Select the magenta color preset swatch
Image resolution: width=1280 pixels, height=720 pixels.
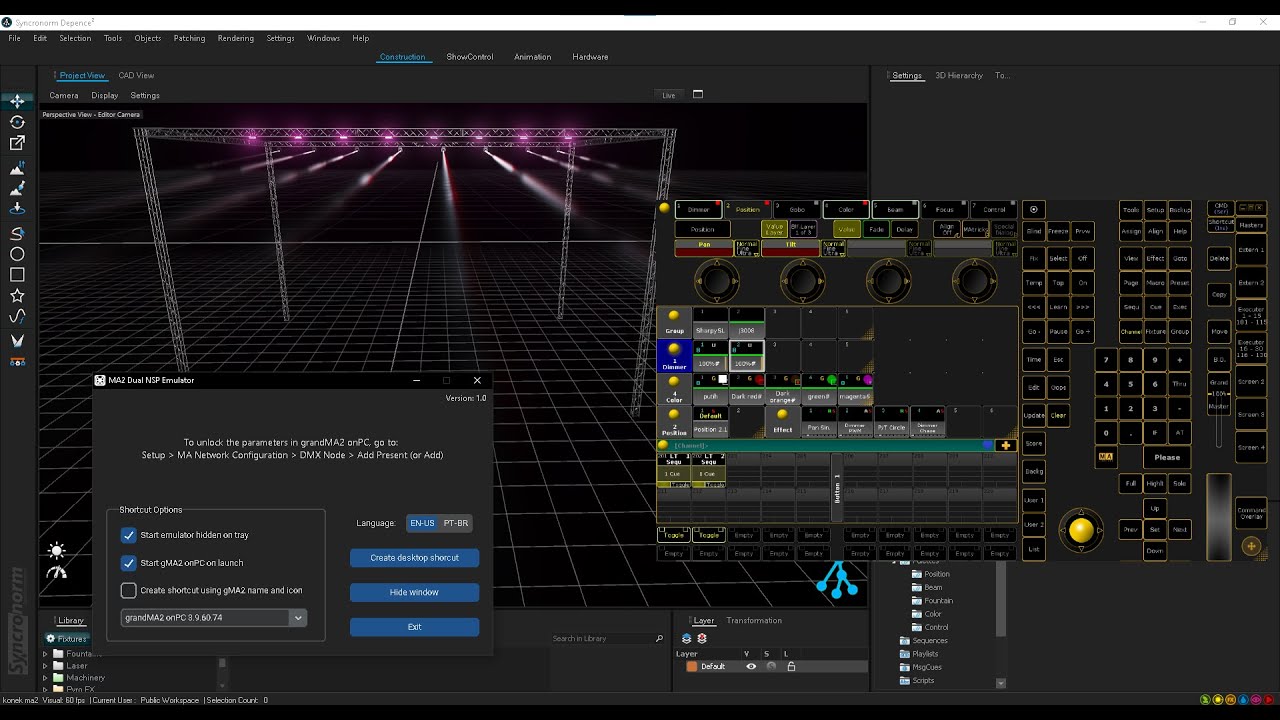pyautogui.click(x=854, y=390)
